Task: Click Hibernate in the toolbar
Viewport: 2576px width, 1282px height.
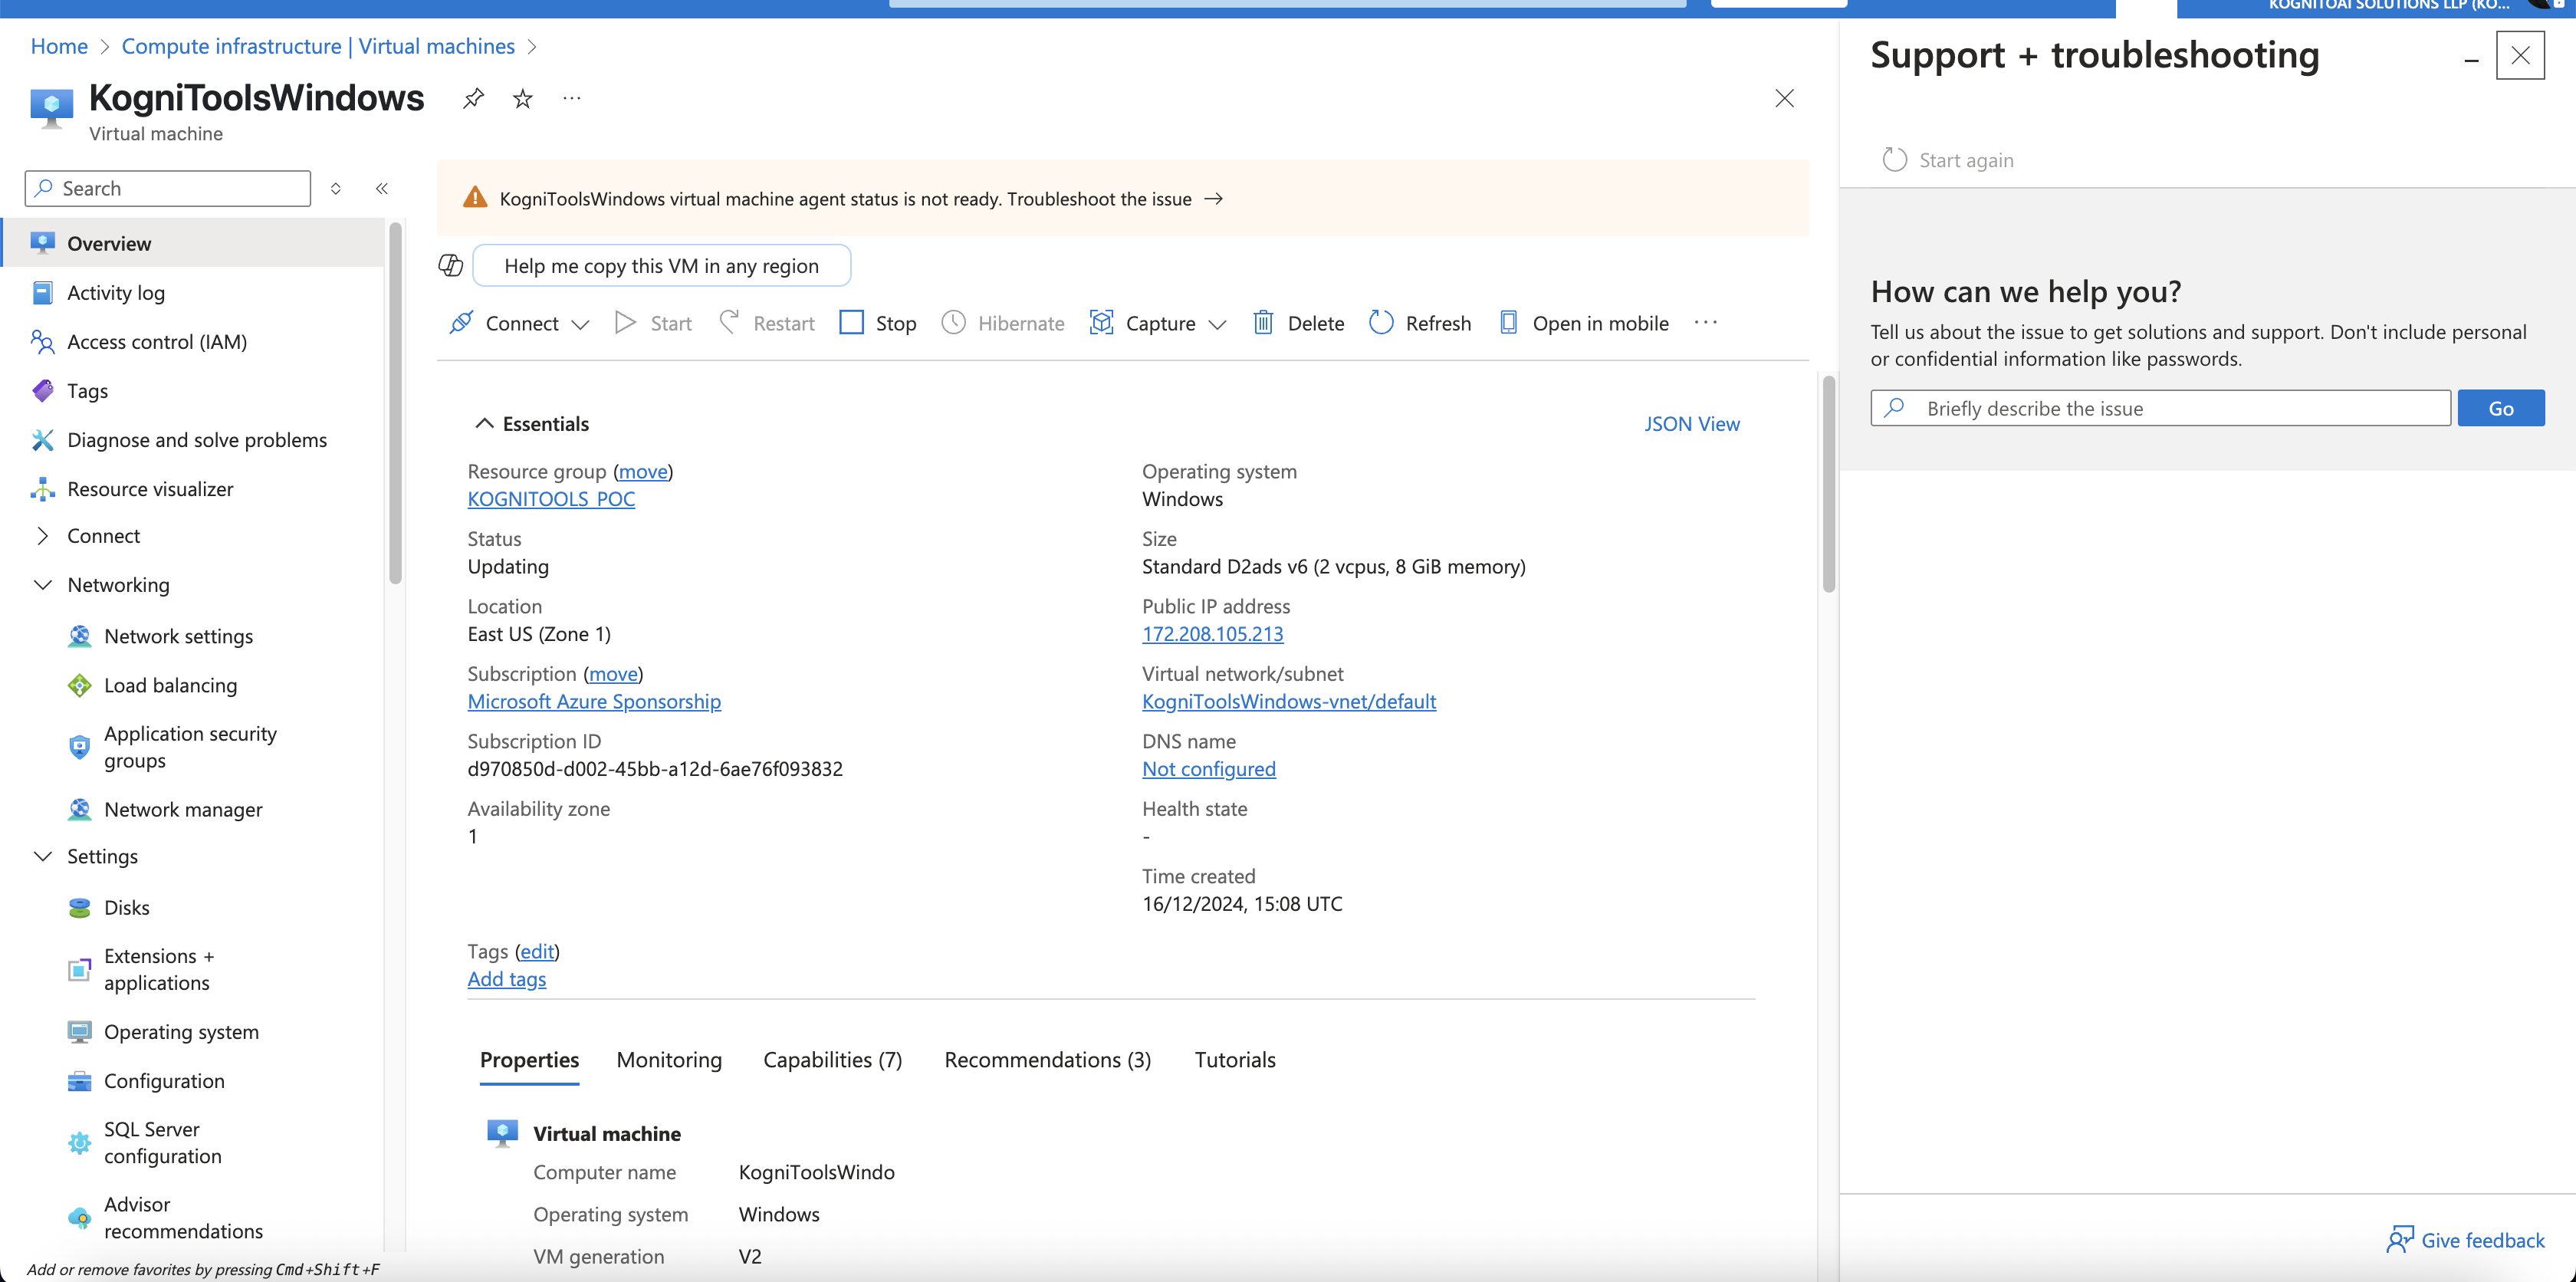Action: 1003,323
